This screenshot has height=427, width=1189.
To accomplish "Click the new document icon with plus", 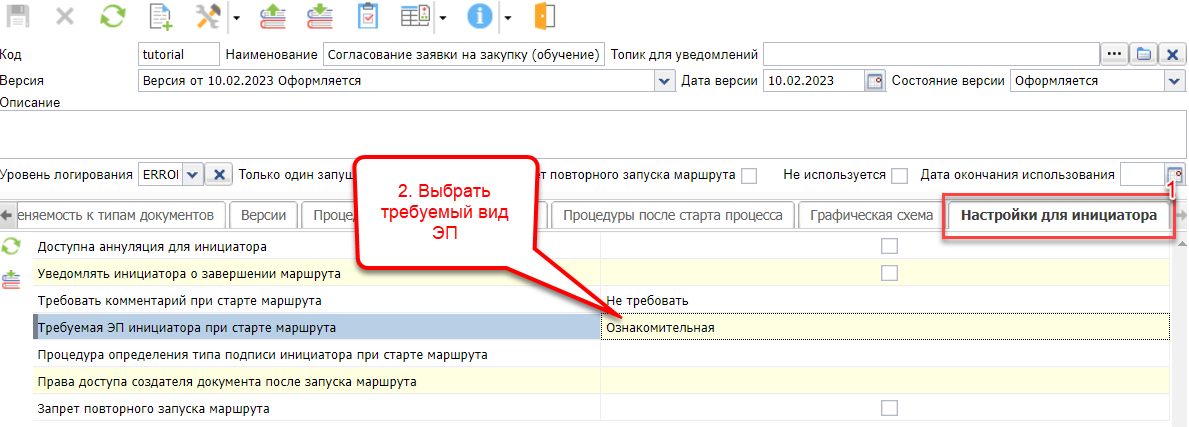I will tap(162, 17).
